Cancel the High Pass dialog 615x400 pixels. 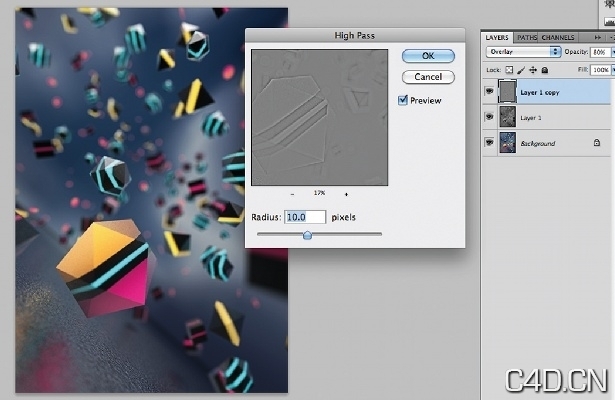tap(428, 77)
